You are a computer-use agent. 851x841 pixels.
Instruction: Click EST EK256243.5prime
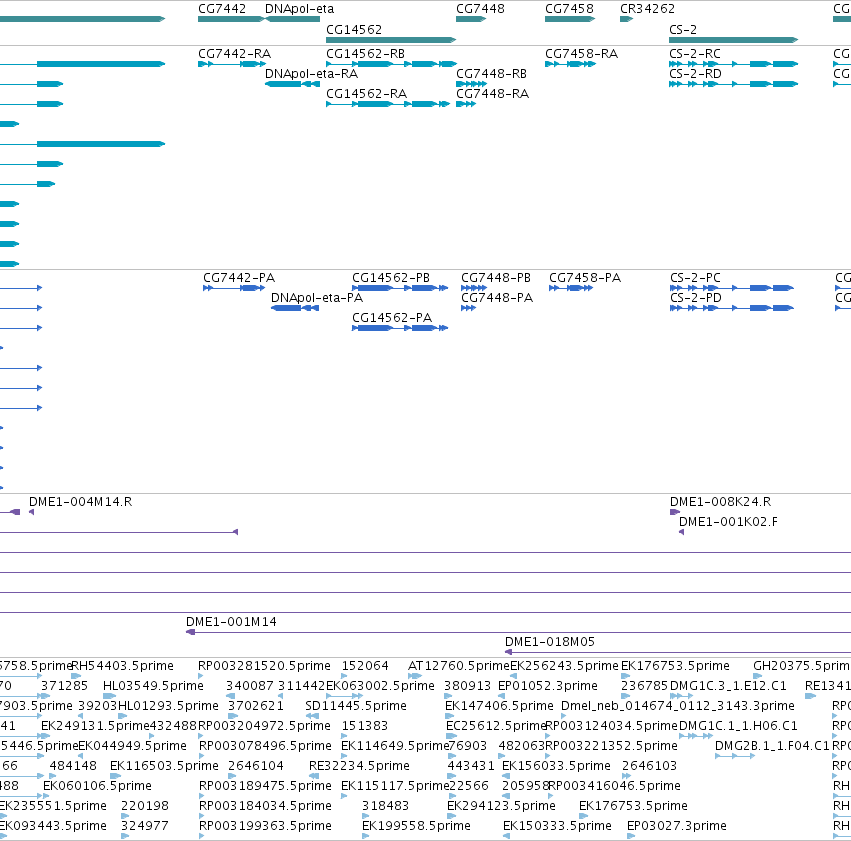[564, 666]
